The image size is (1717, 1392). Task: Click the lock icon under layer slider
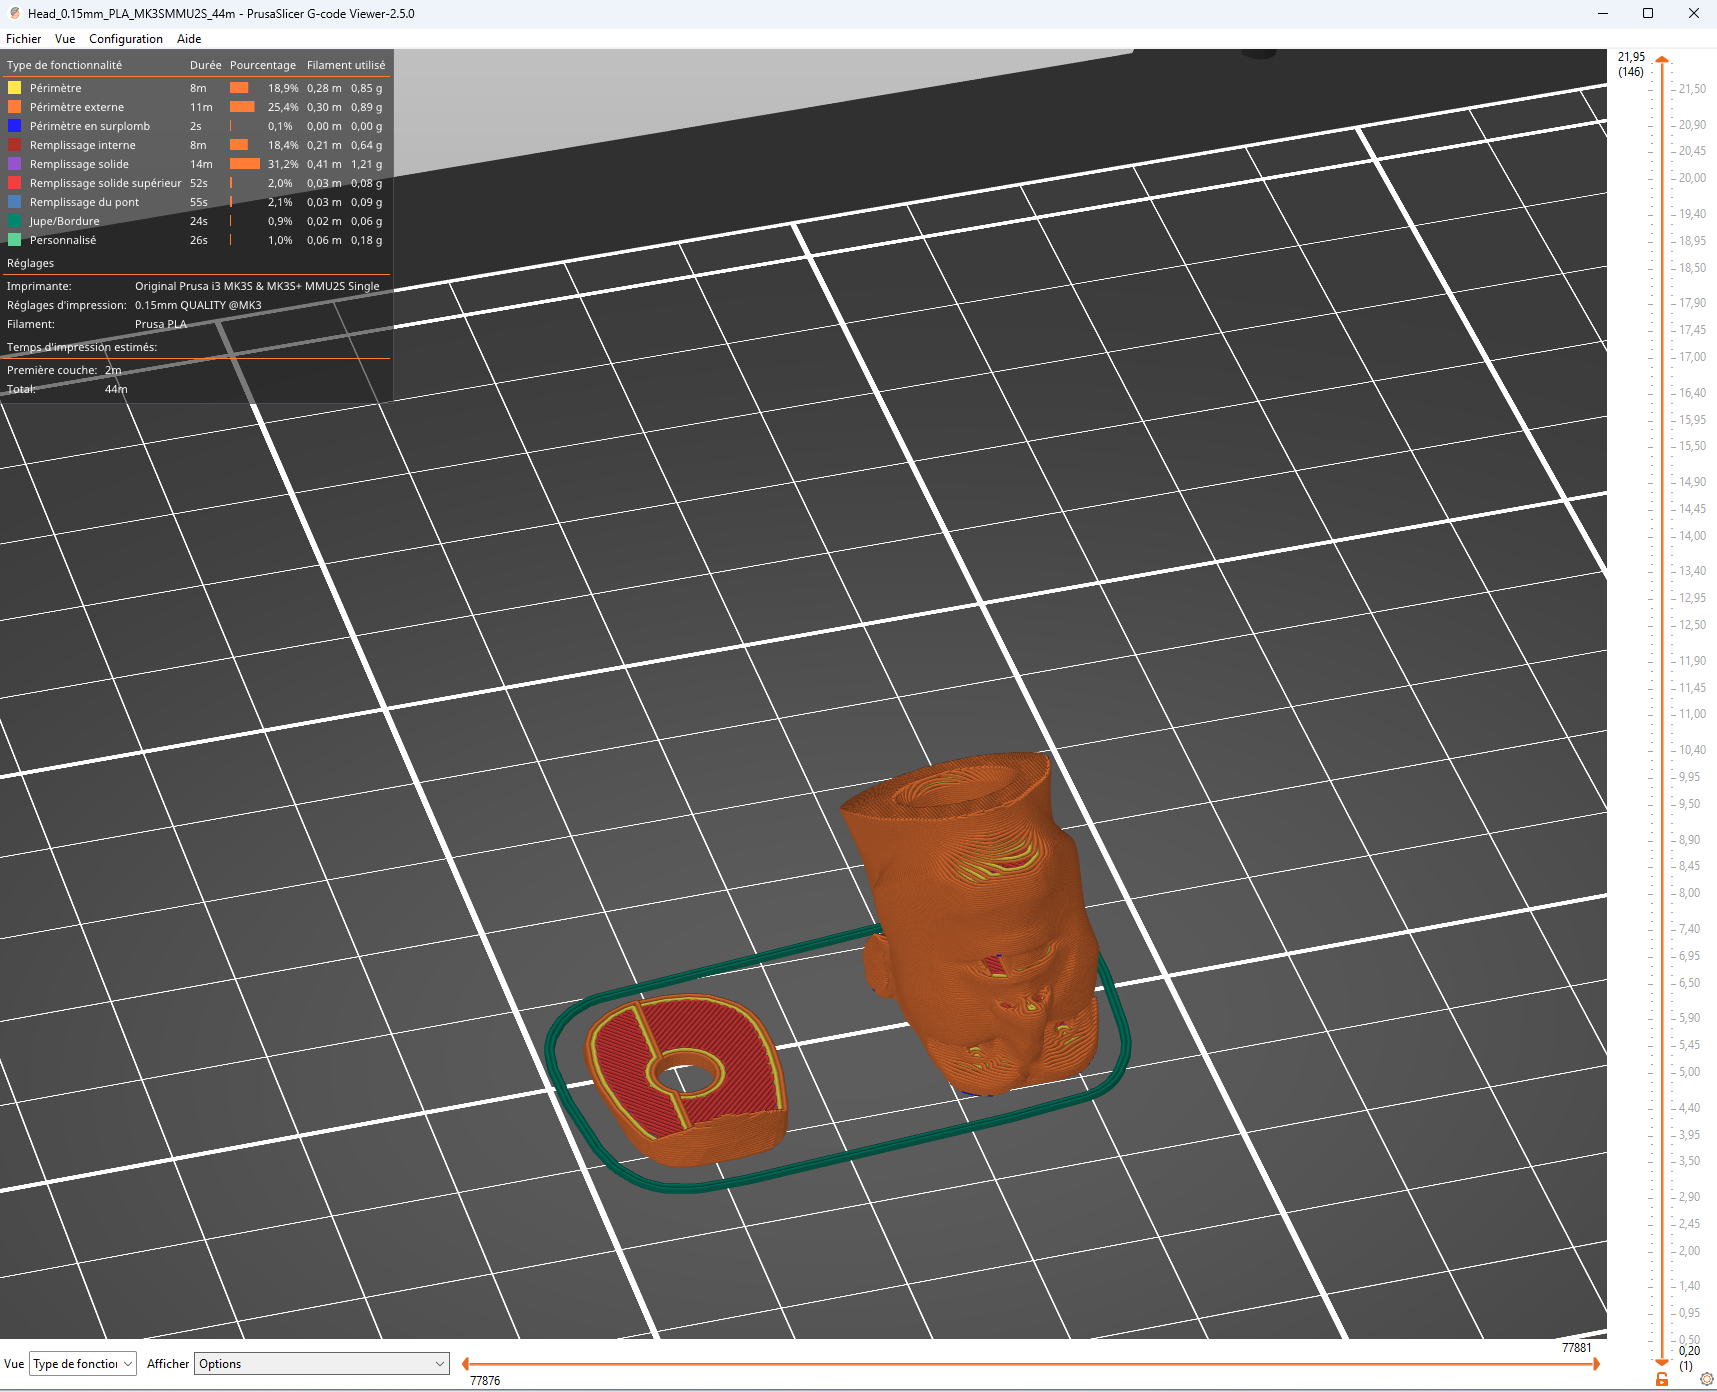click(x=1661, y=1380)
